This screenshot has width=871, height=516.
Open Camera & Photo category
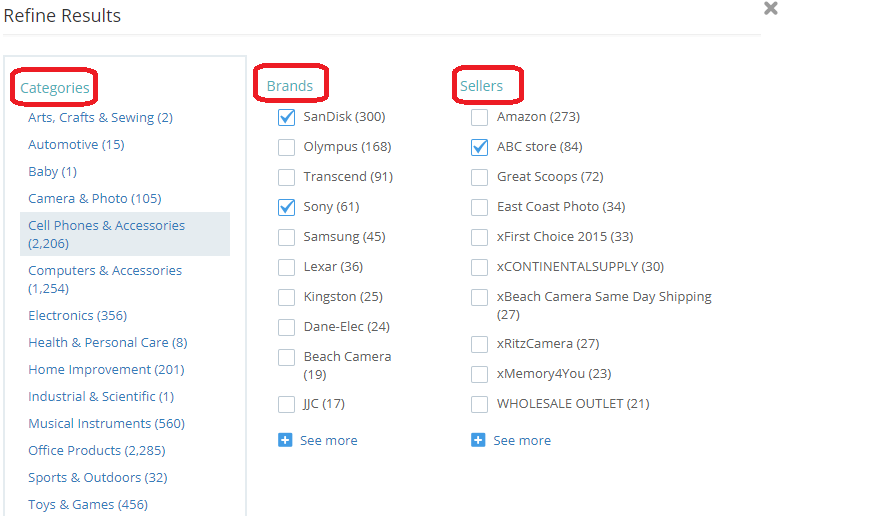tap(94, 198)
